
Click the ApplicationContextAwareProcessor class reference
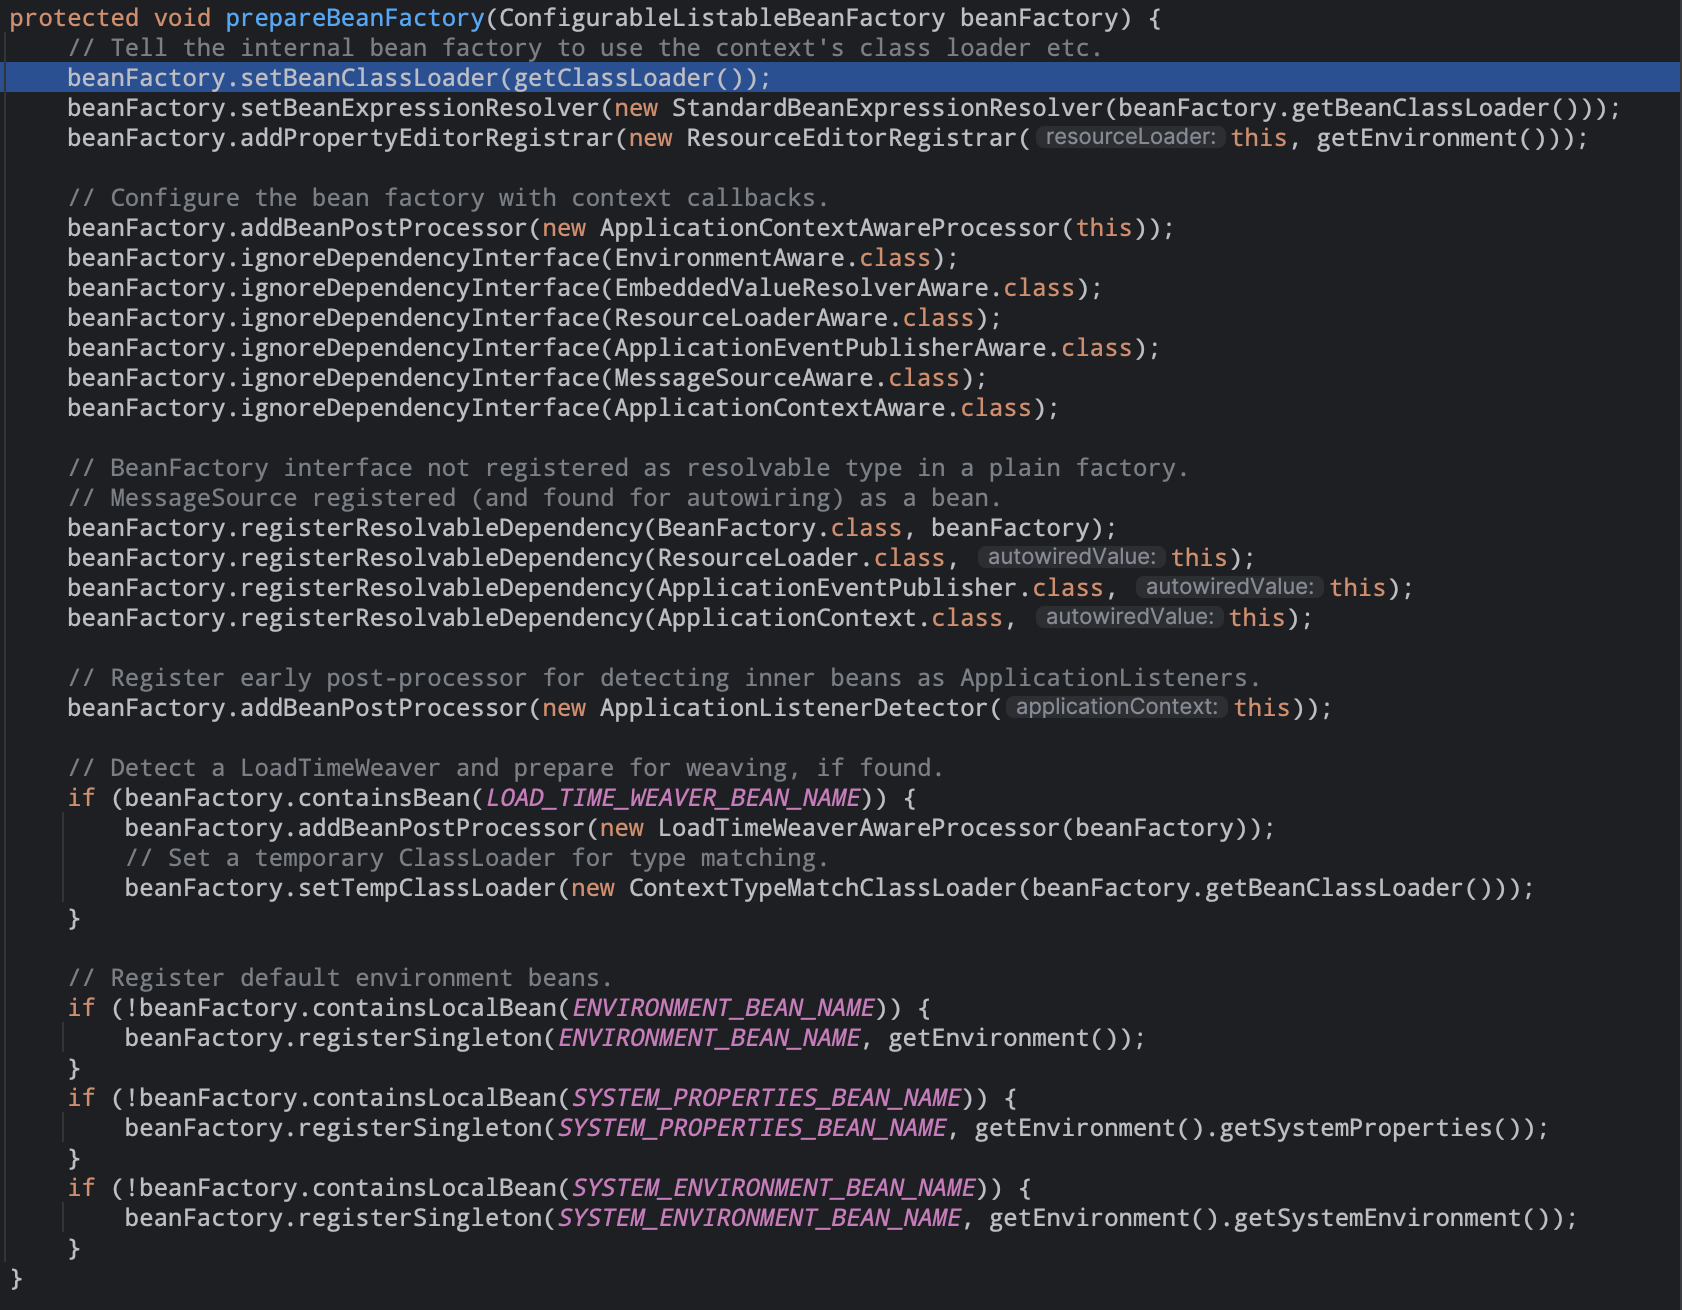tap(829, 228)
